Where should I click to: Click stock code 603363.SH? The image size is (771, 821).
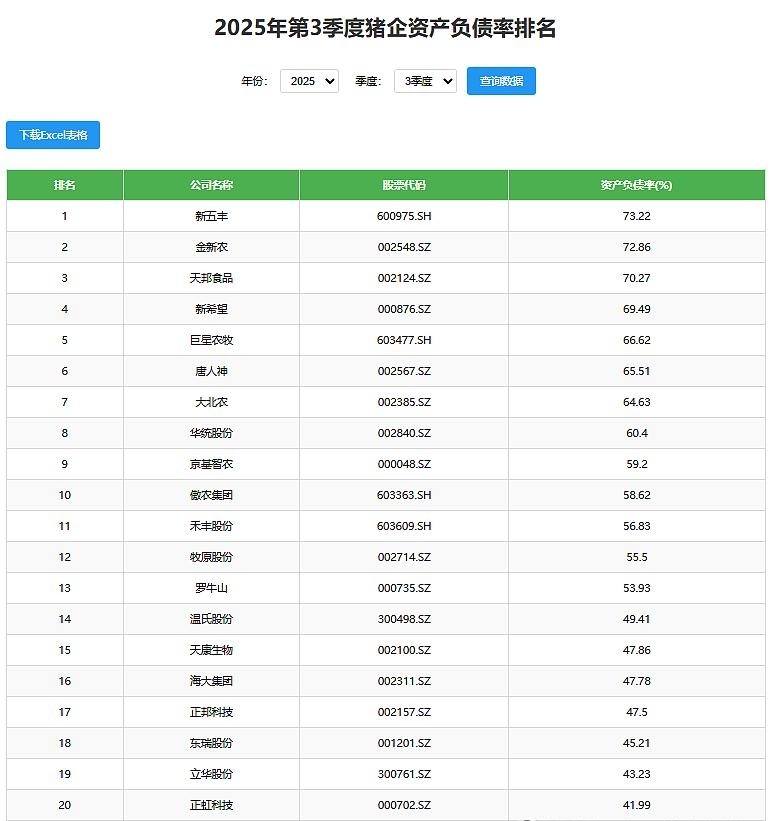(x=404, y=495)
